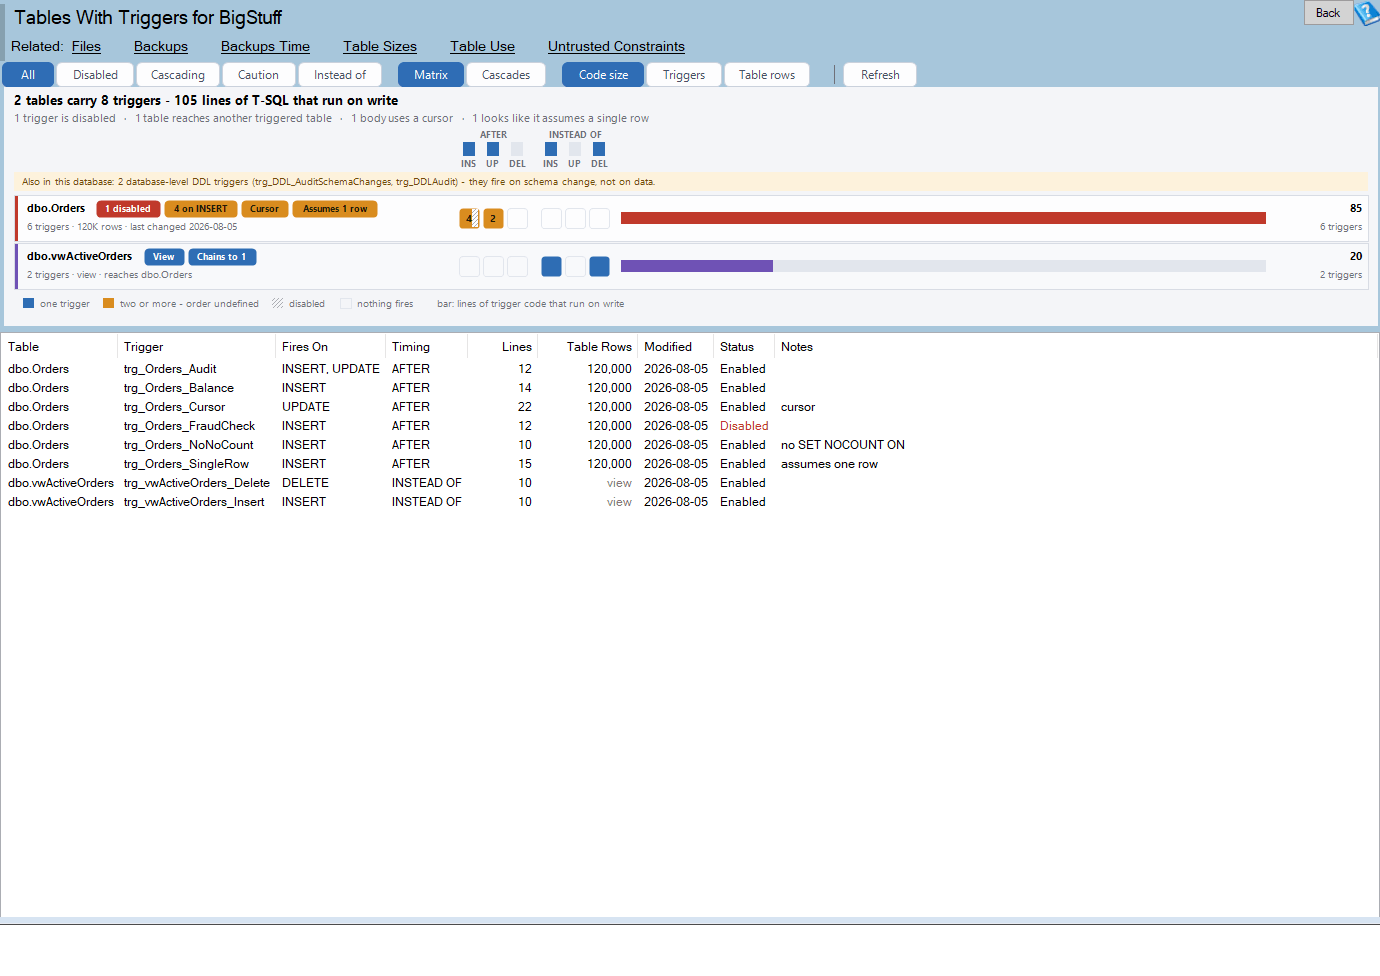Screen dimensions: 1380x976
Task: Click the orange 'two or more' legend square
Action: pyautogui.click(x=108, y=303)
